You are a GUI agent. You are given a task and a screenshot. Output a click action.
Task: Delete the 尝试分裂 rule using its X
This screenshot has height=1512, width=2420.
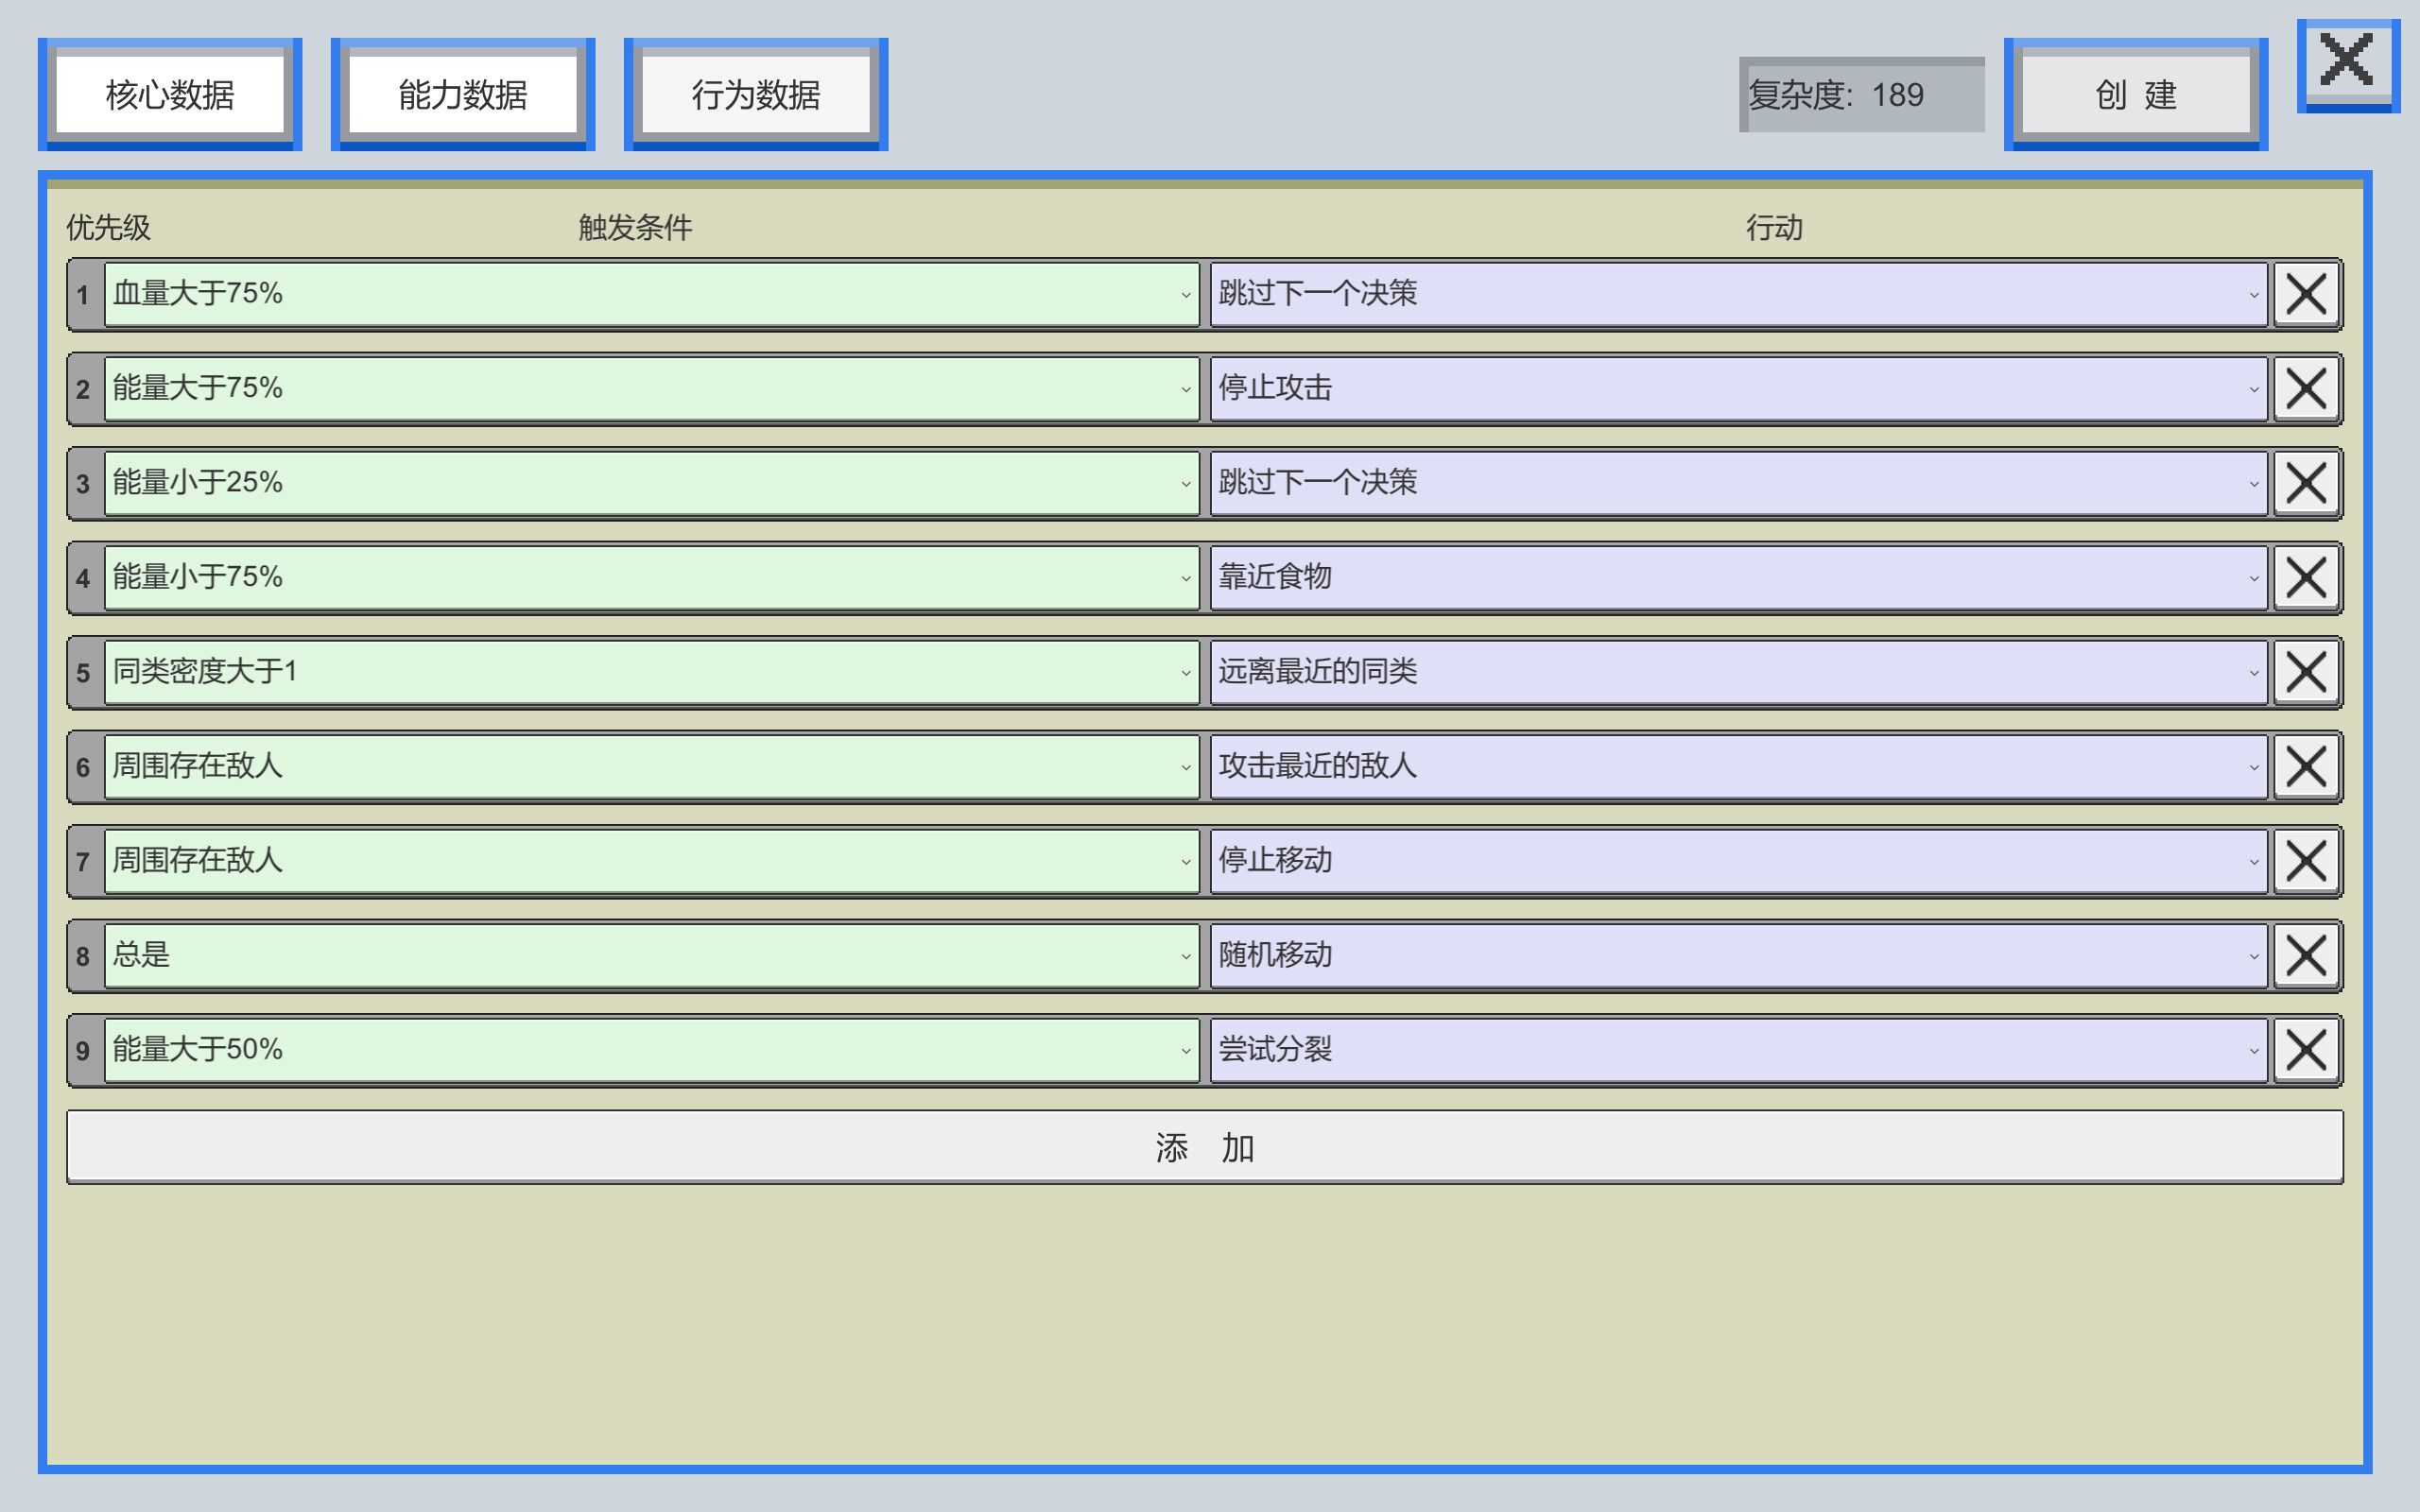(2306, 1050)
